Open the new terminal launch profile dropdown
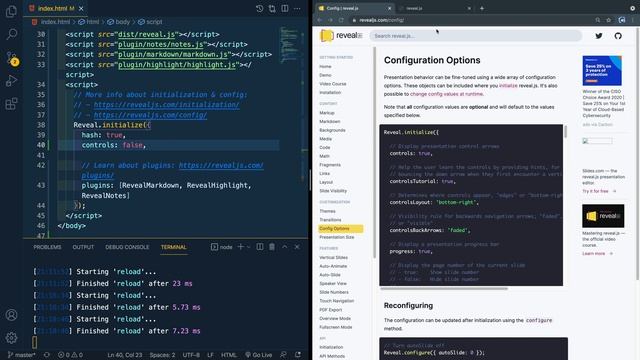Screen dimensions: 640x360 (x=248, y=247)
